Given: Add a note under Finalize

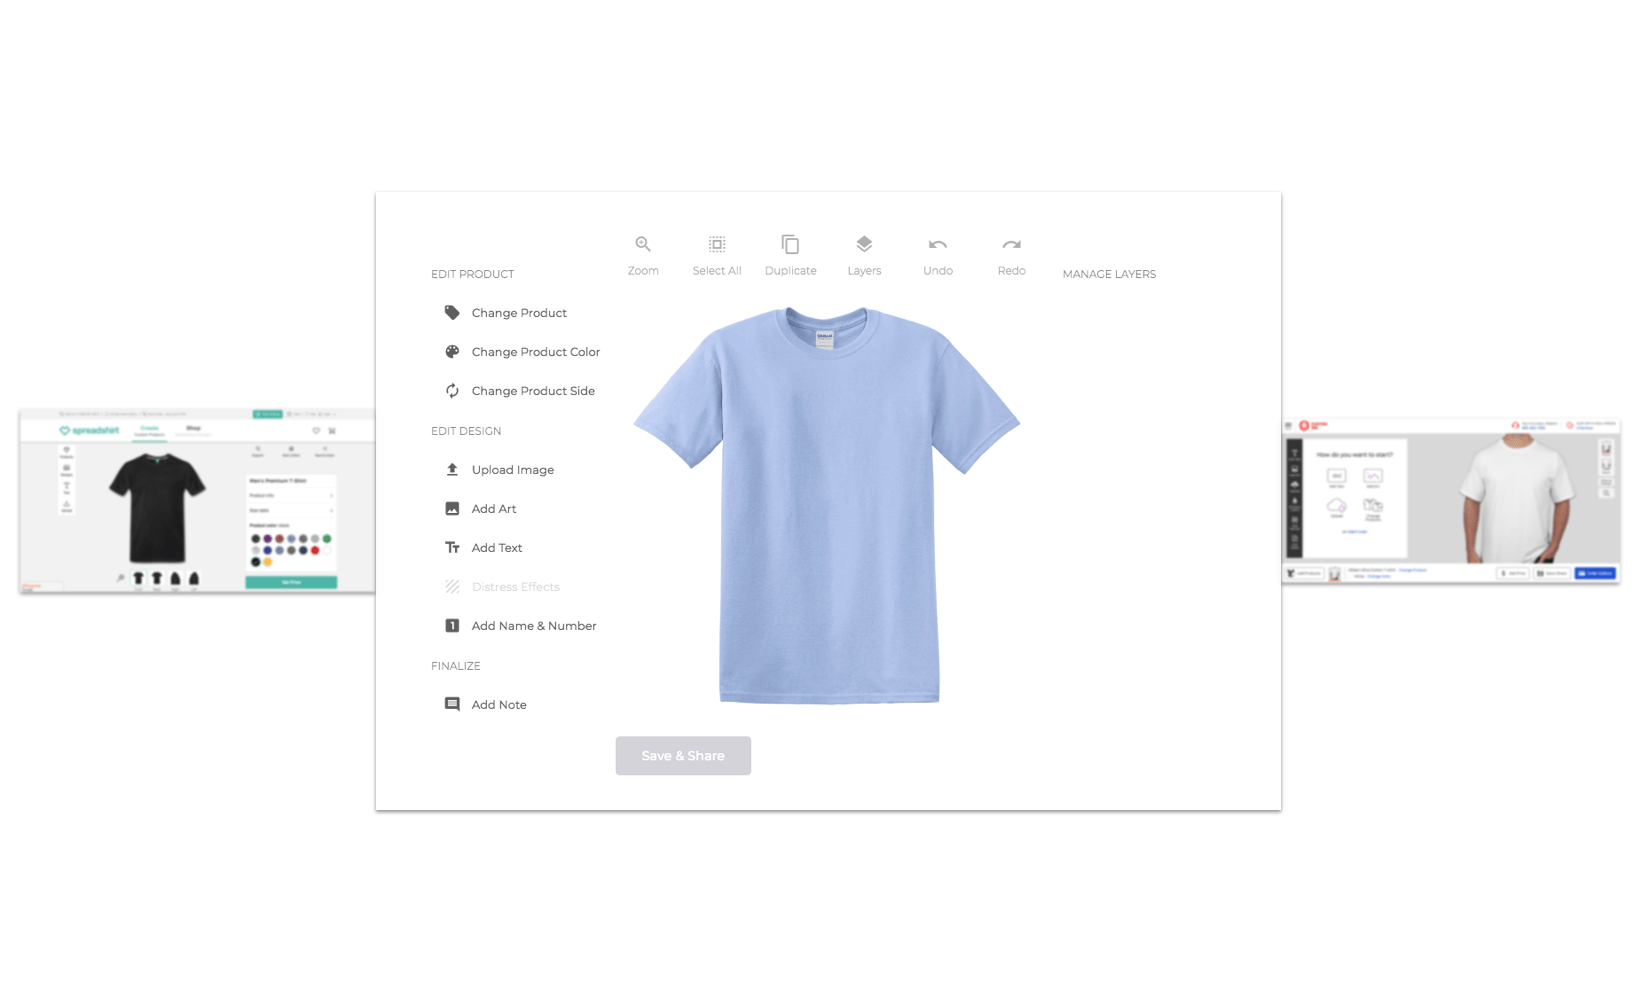Looking at the screenshot, I should [485, 705].
